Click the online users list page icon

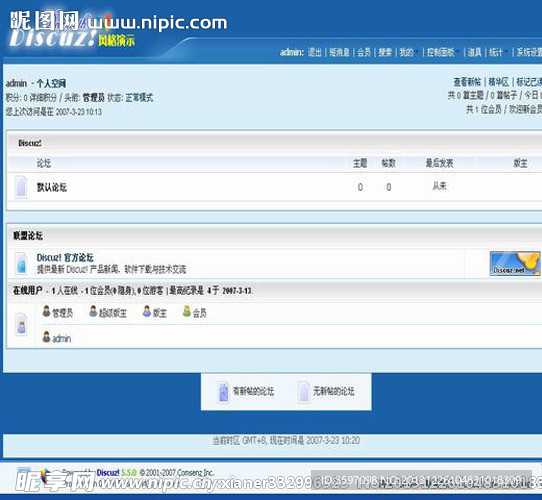click(21, 324)
